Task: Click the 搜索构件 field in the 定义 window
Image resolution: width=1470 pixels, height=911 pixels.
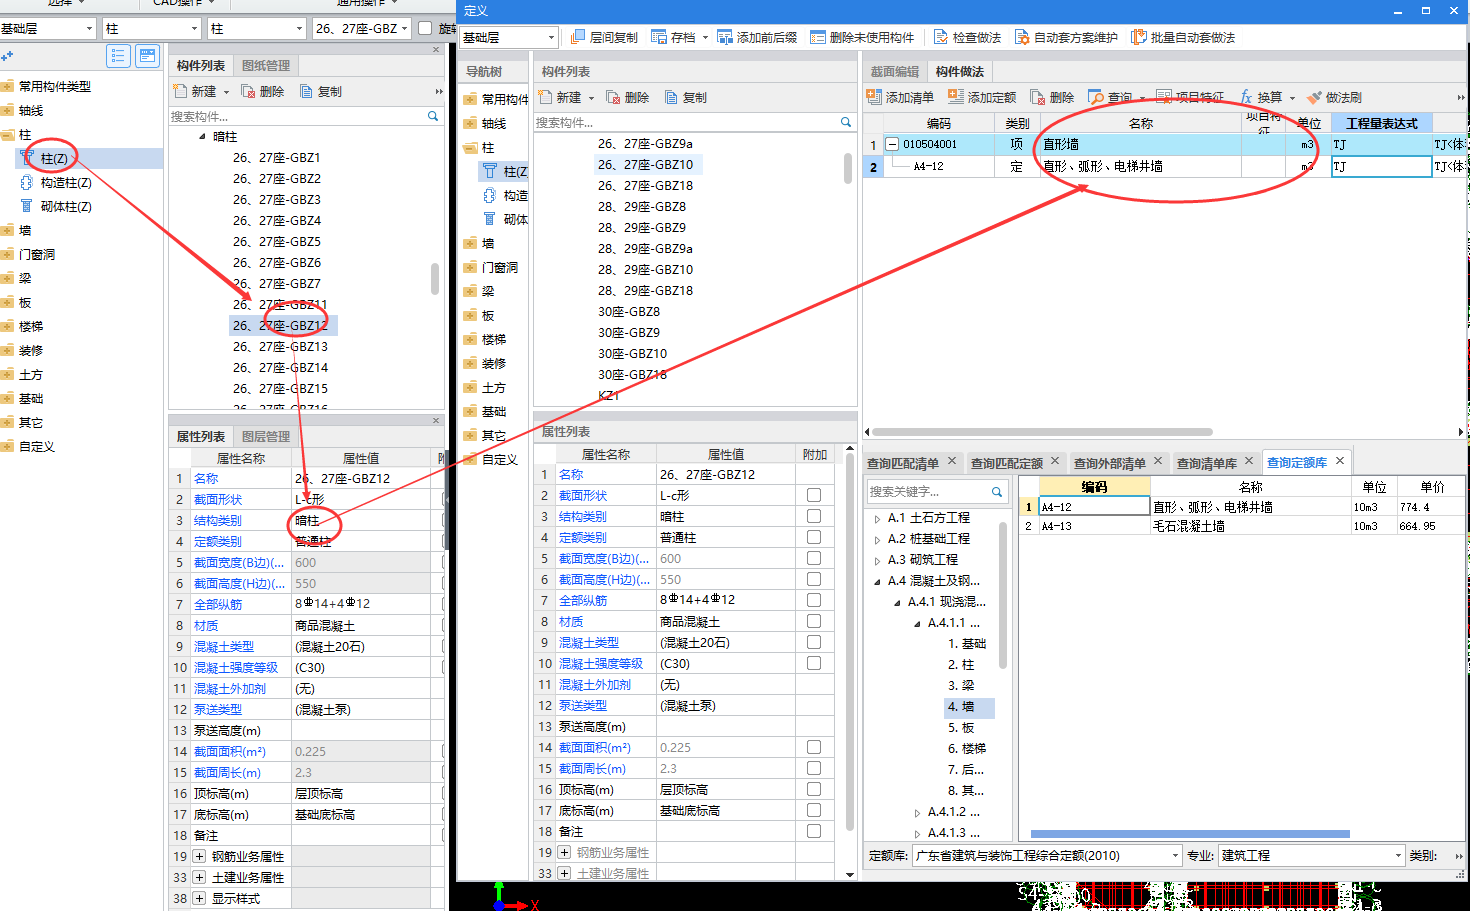Action: (x=686, y=122)
